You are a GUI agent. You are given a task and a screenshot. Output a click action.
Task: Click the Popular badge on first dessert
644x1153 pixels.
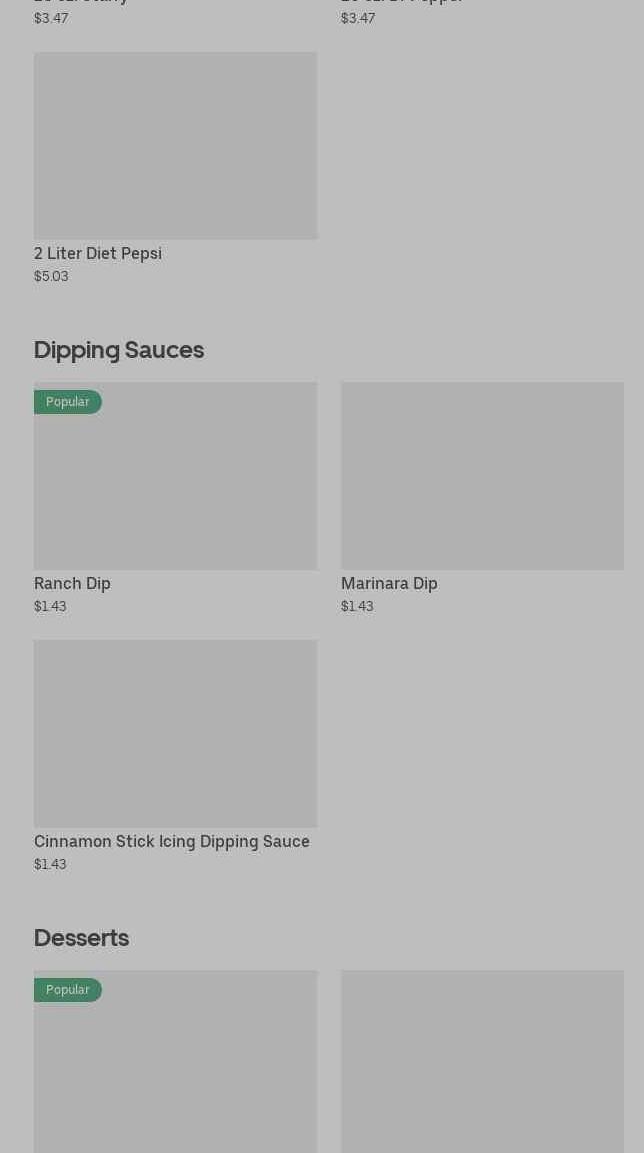click(x=68, y=989)
